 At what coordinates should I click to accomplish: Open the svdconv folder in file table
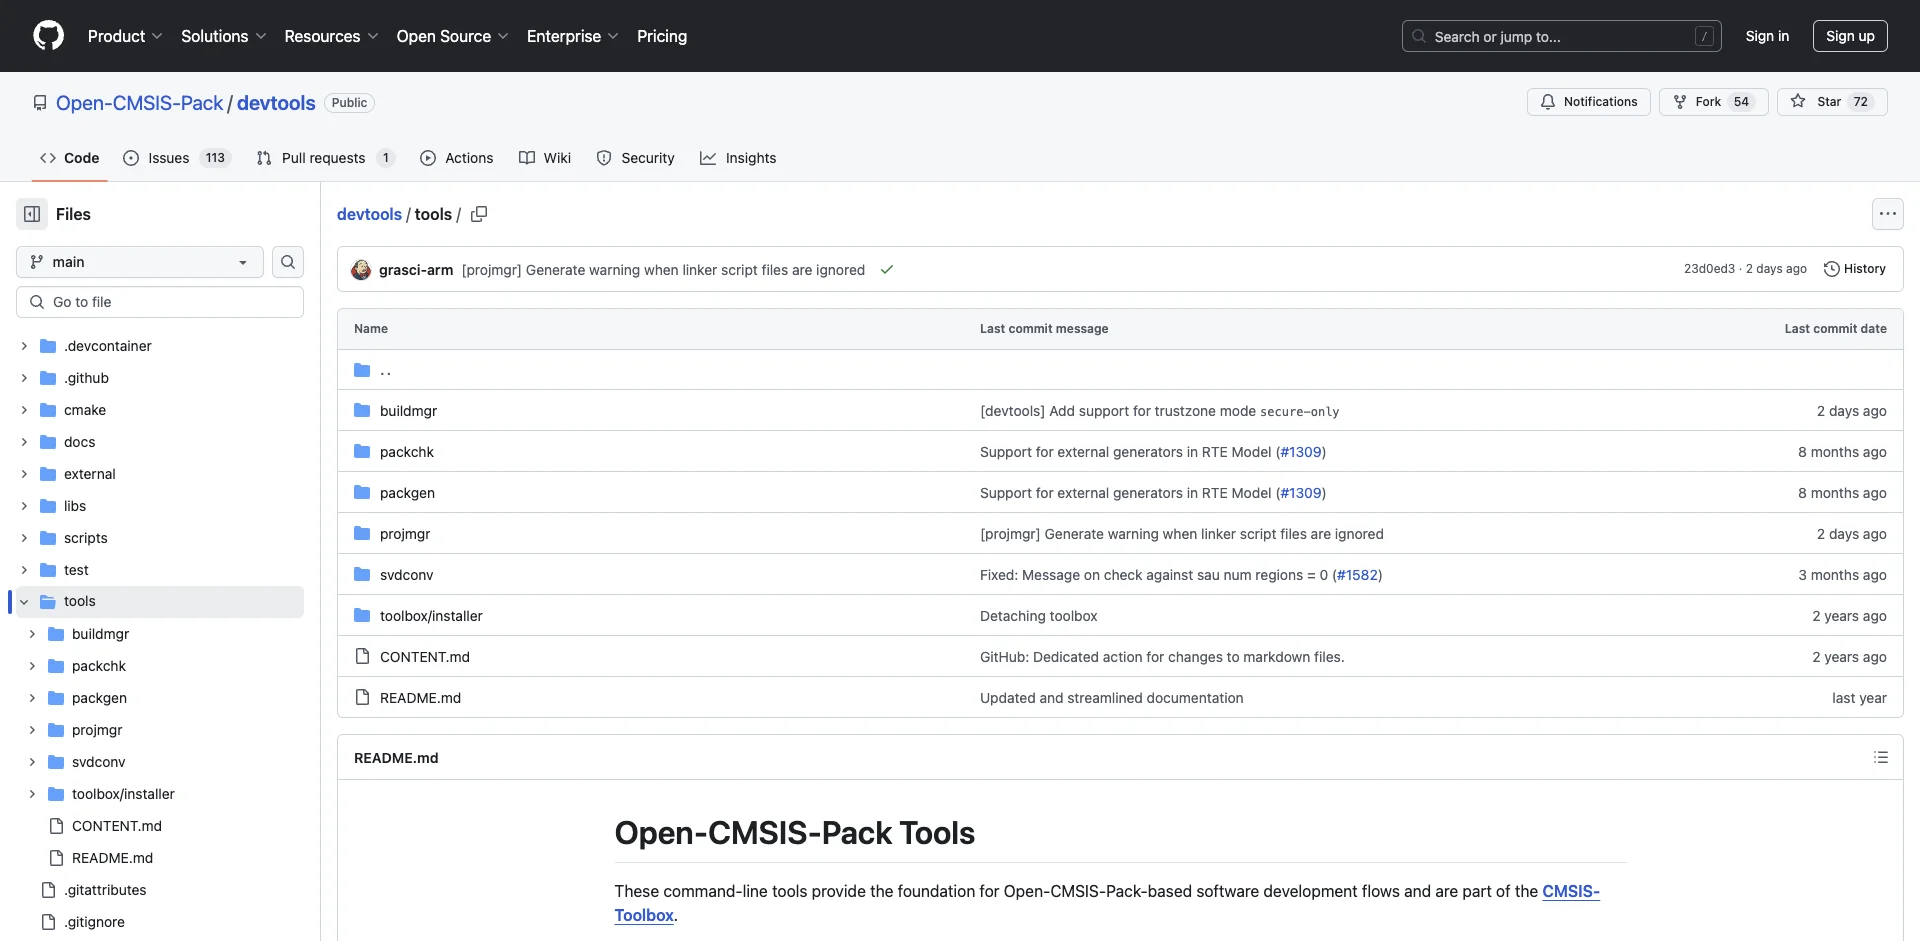click(x=406, y=575)
